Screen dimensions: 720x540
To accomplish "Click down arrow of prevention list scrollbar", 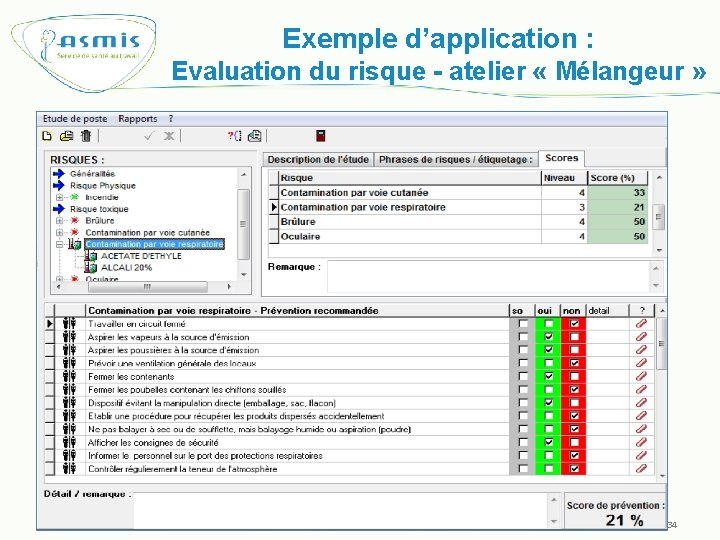I will (662, 476).
